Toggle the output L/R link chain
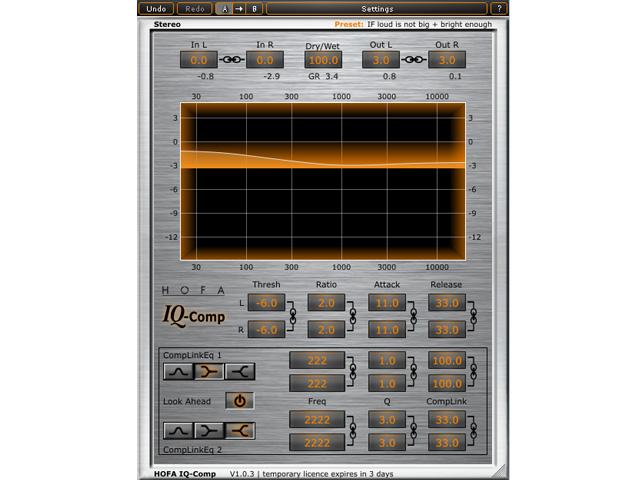 414,60
